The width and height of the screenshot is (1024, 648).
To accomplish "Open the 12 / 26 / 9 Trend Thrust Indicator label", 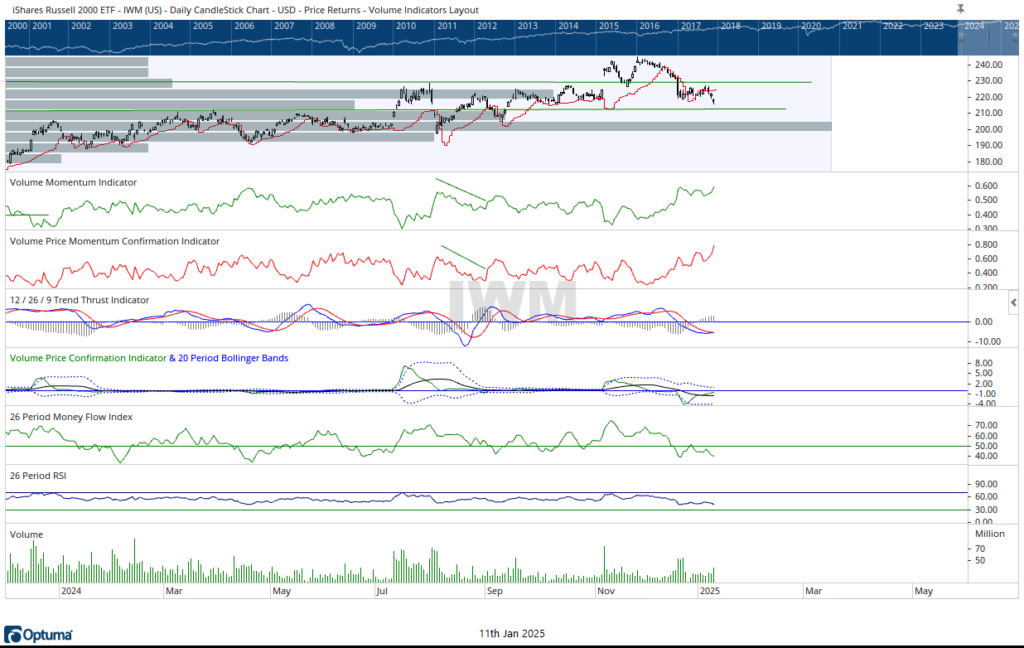I will (79, 300).
